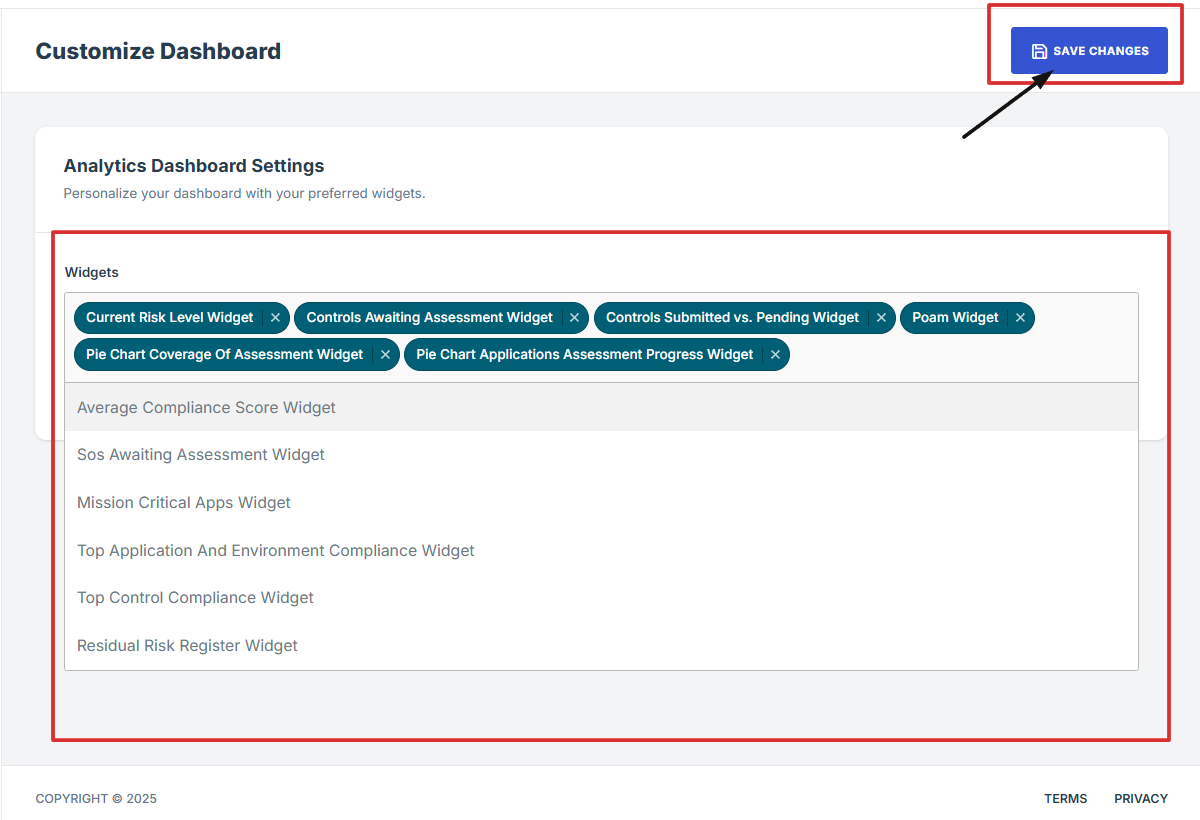Remove Controls Awaiting Assessment Widget tag
Image resolution: width=1200 pixels, height=820 pixels.
574,318
